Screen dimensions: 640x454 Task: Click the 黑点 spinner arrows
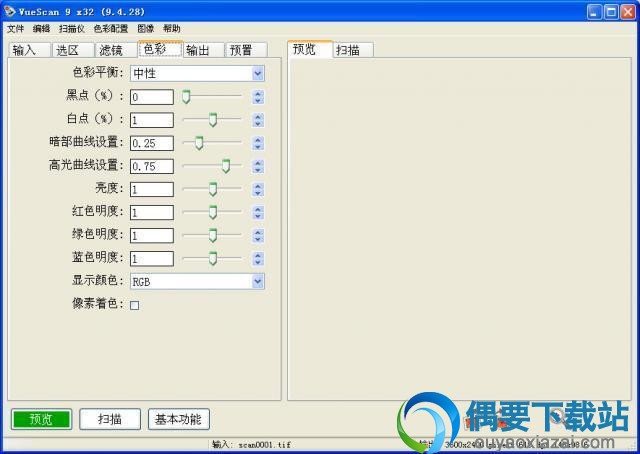pos(258,97)
